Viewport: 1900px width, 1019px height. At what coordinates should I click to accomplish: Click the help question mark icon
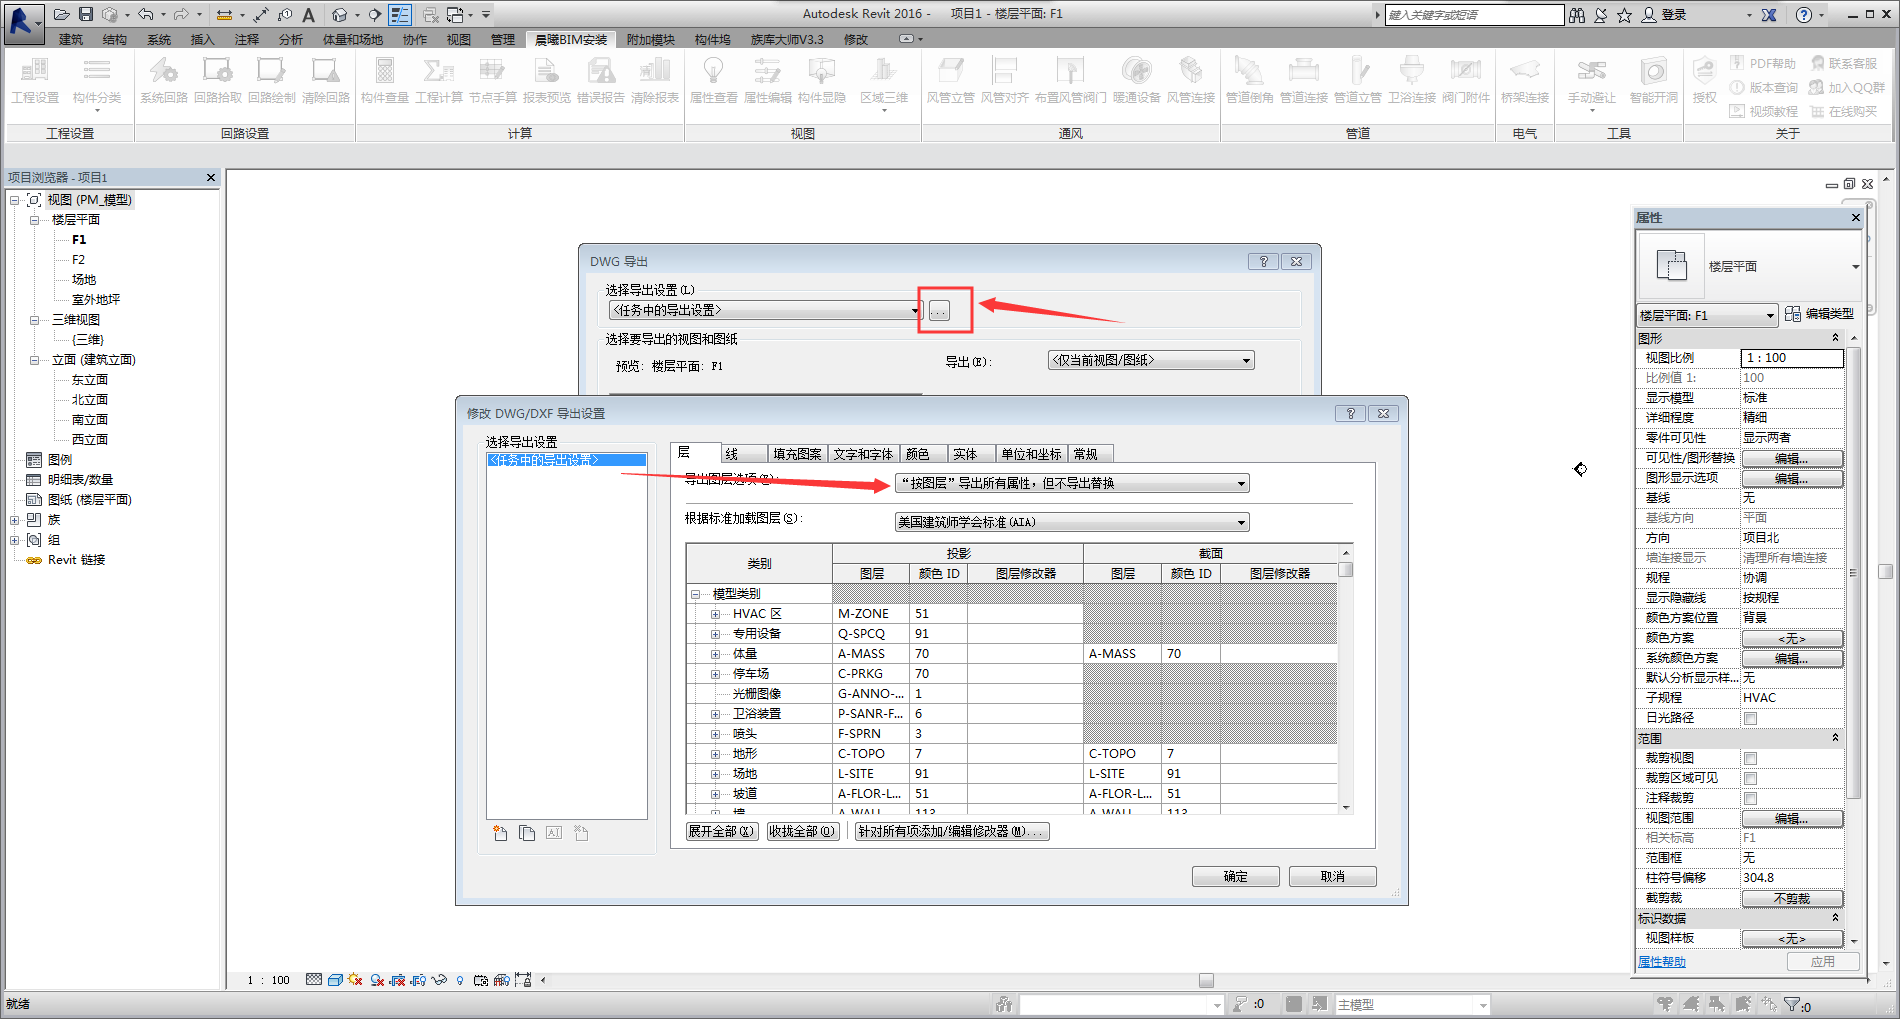point(1803,15)
